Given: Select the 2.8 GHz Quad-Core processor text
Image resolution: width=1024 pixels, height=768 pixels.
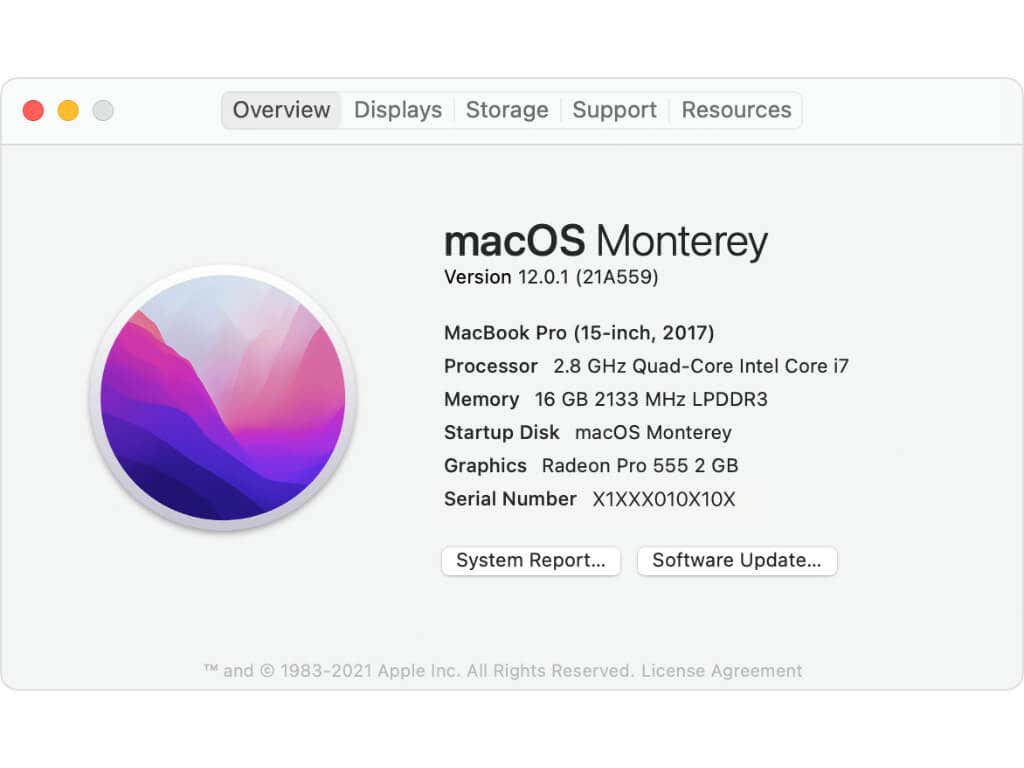Looking at the screenshot, I should pos(701,366).
